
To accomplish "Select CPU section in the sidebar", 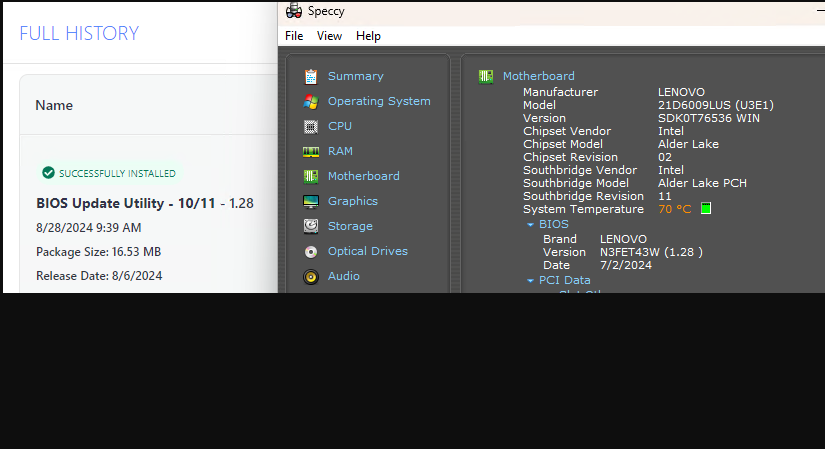I will point(340,126).
